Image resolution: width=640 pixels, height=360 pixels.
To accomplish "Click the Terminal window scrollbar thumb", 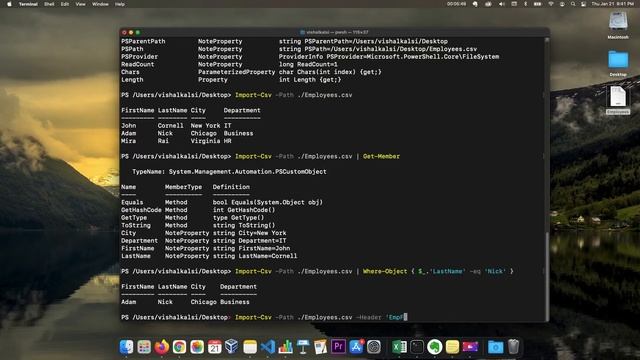I will pos(547,276).
